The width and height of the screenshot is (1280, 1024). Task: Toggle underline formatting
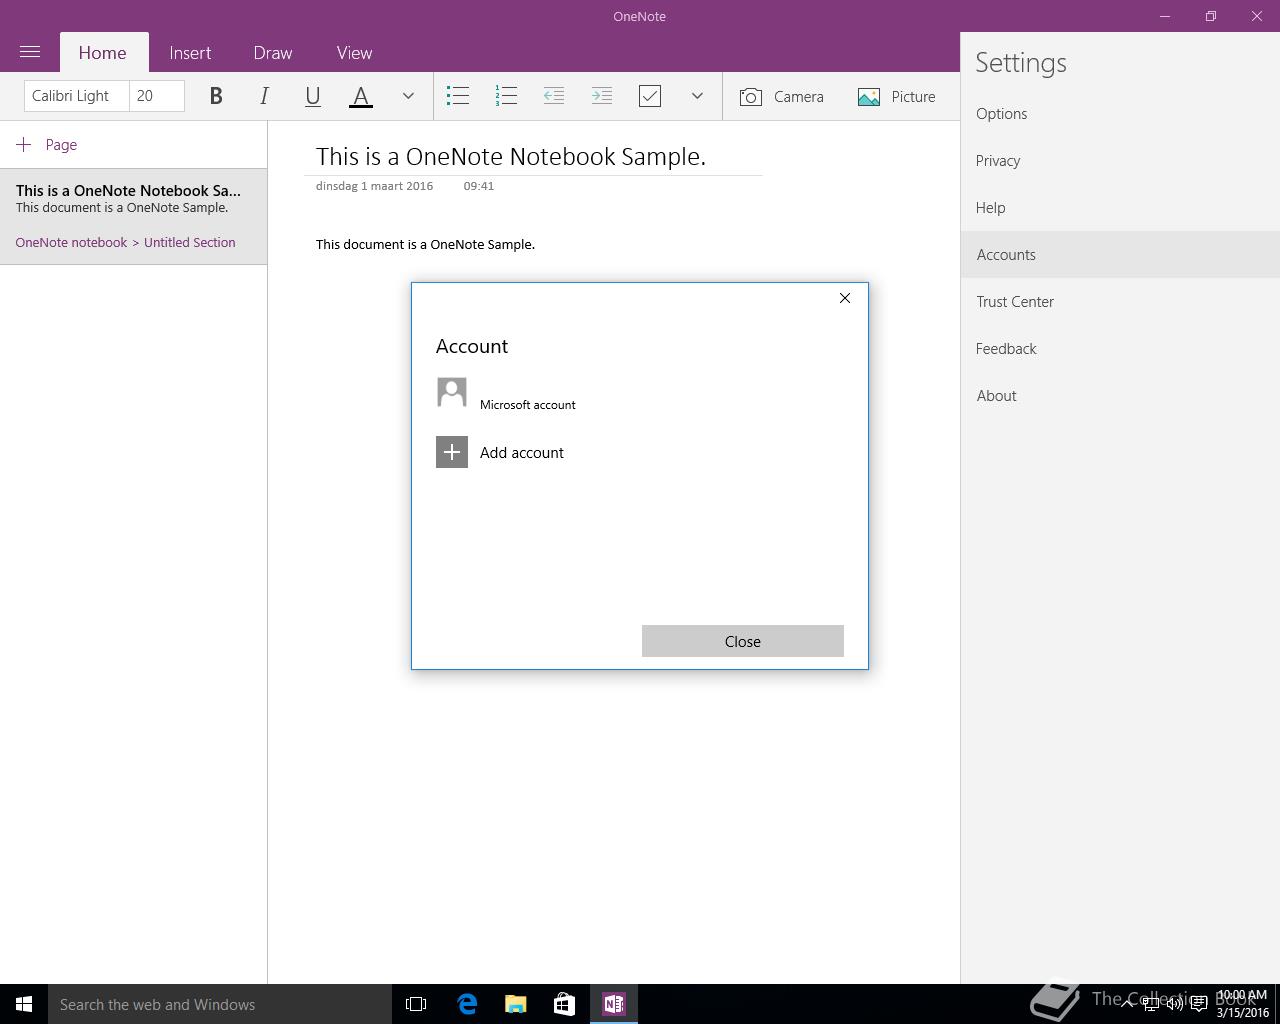point(312,96)
